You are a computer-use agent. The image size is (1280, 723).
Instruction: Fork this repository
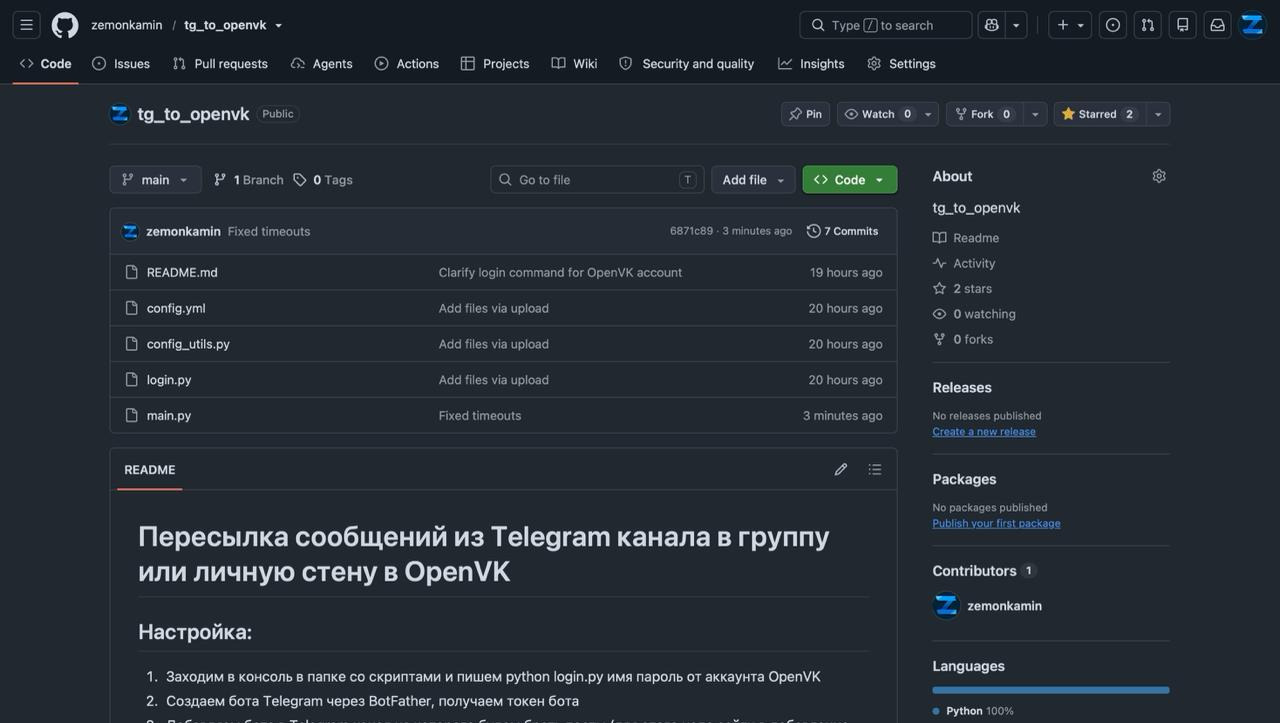985,114
